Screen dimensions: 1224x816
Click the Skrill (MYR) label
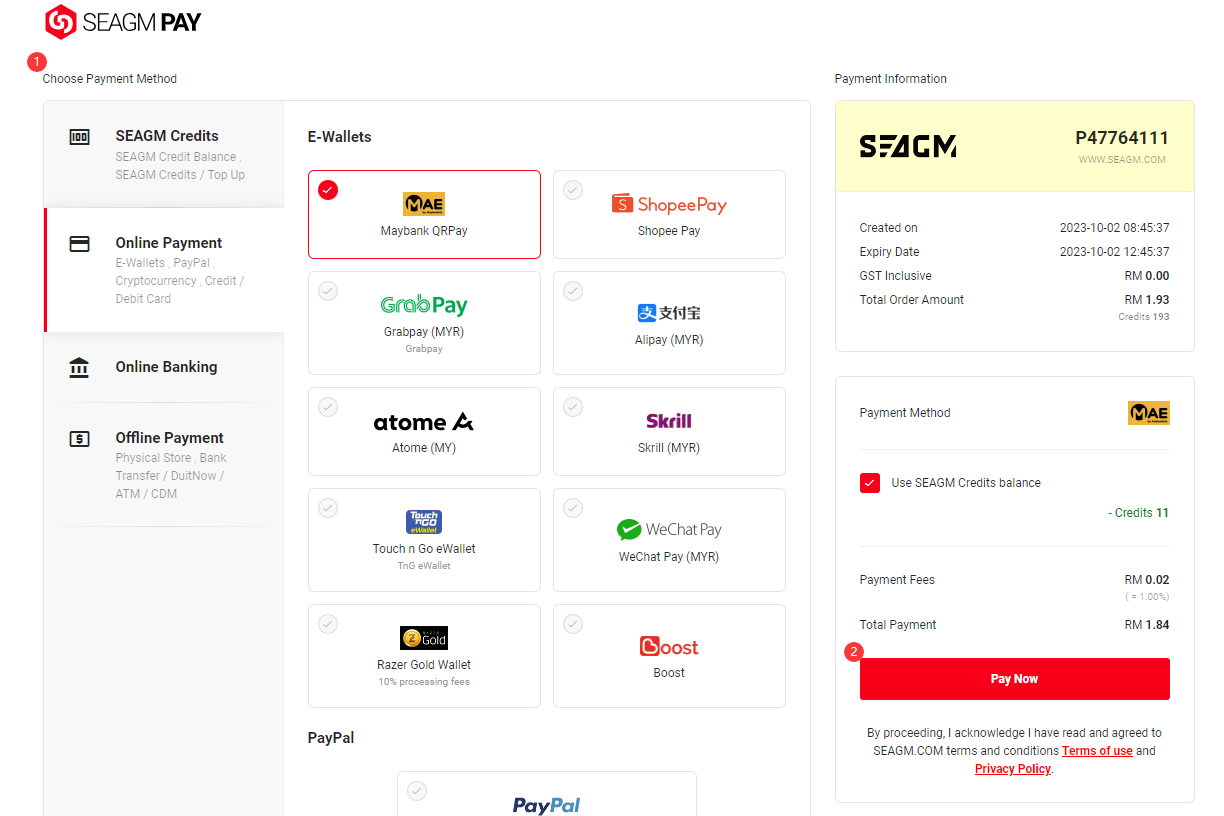669,448
